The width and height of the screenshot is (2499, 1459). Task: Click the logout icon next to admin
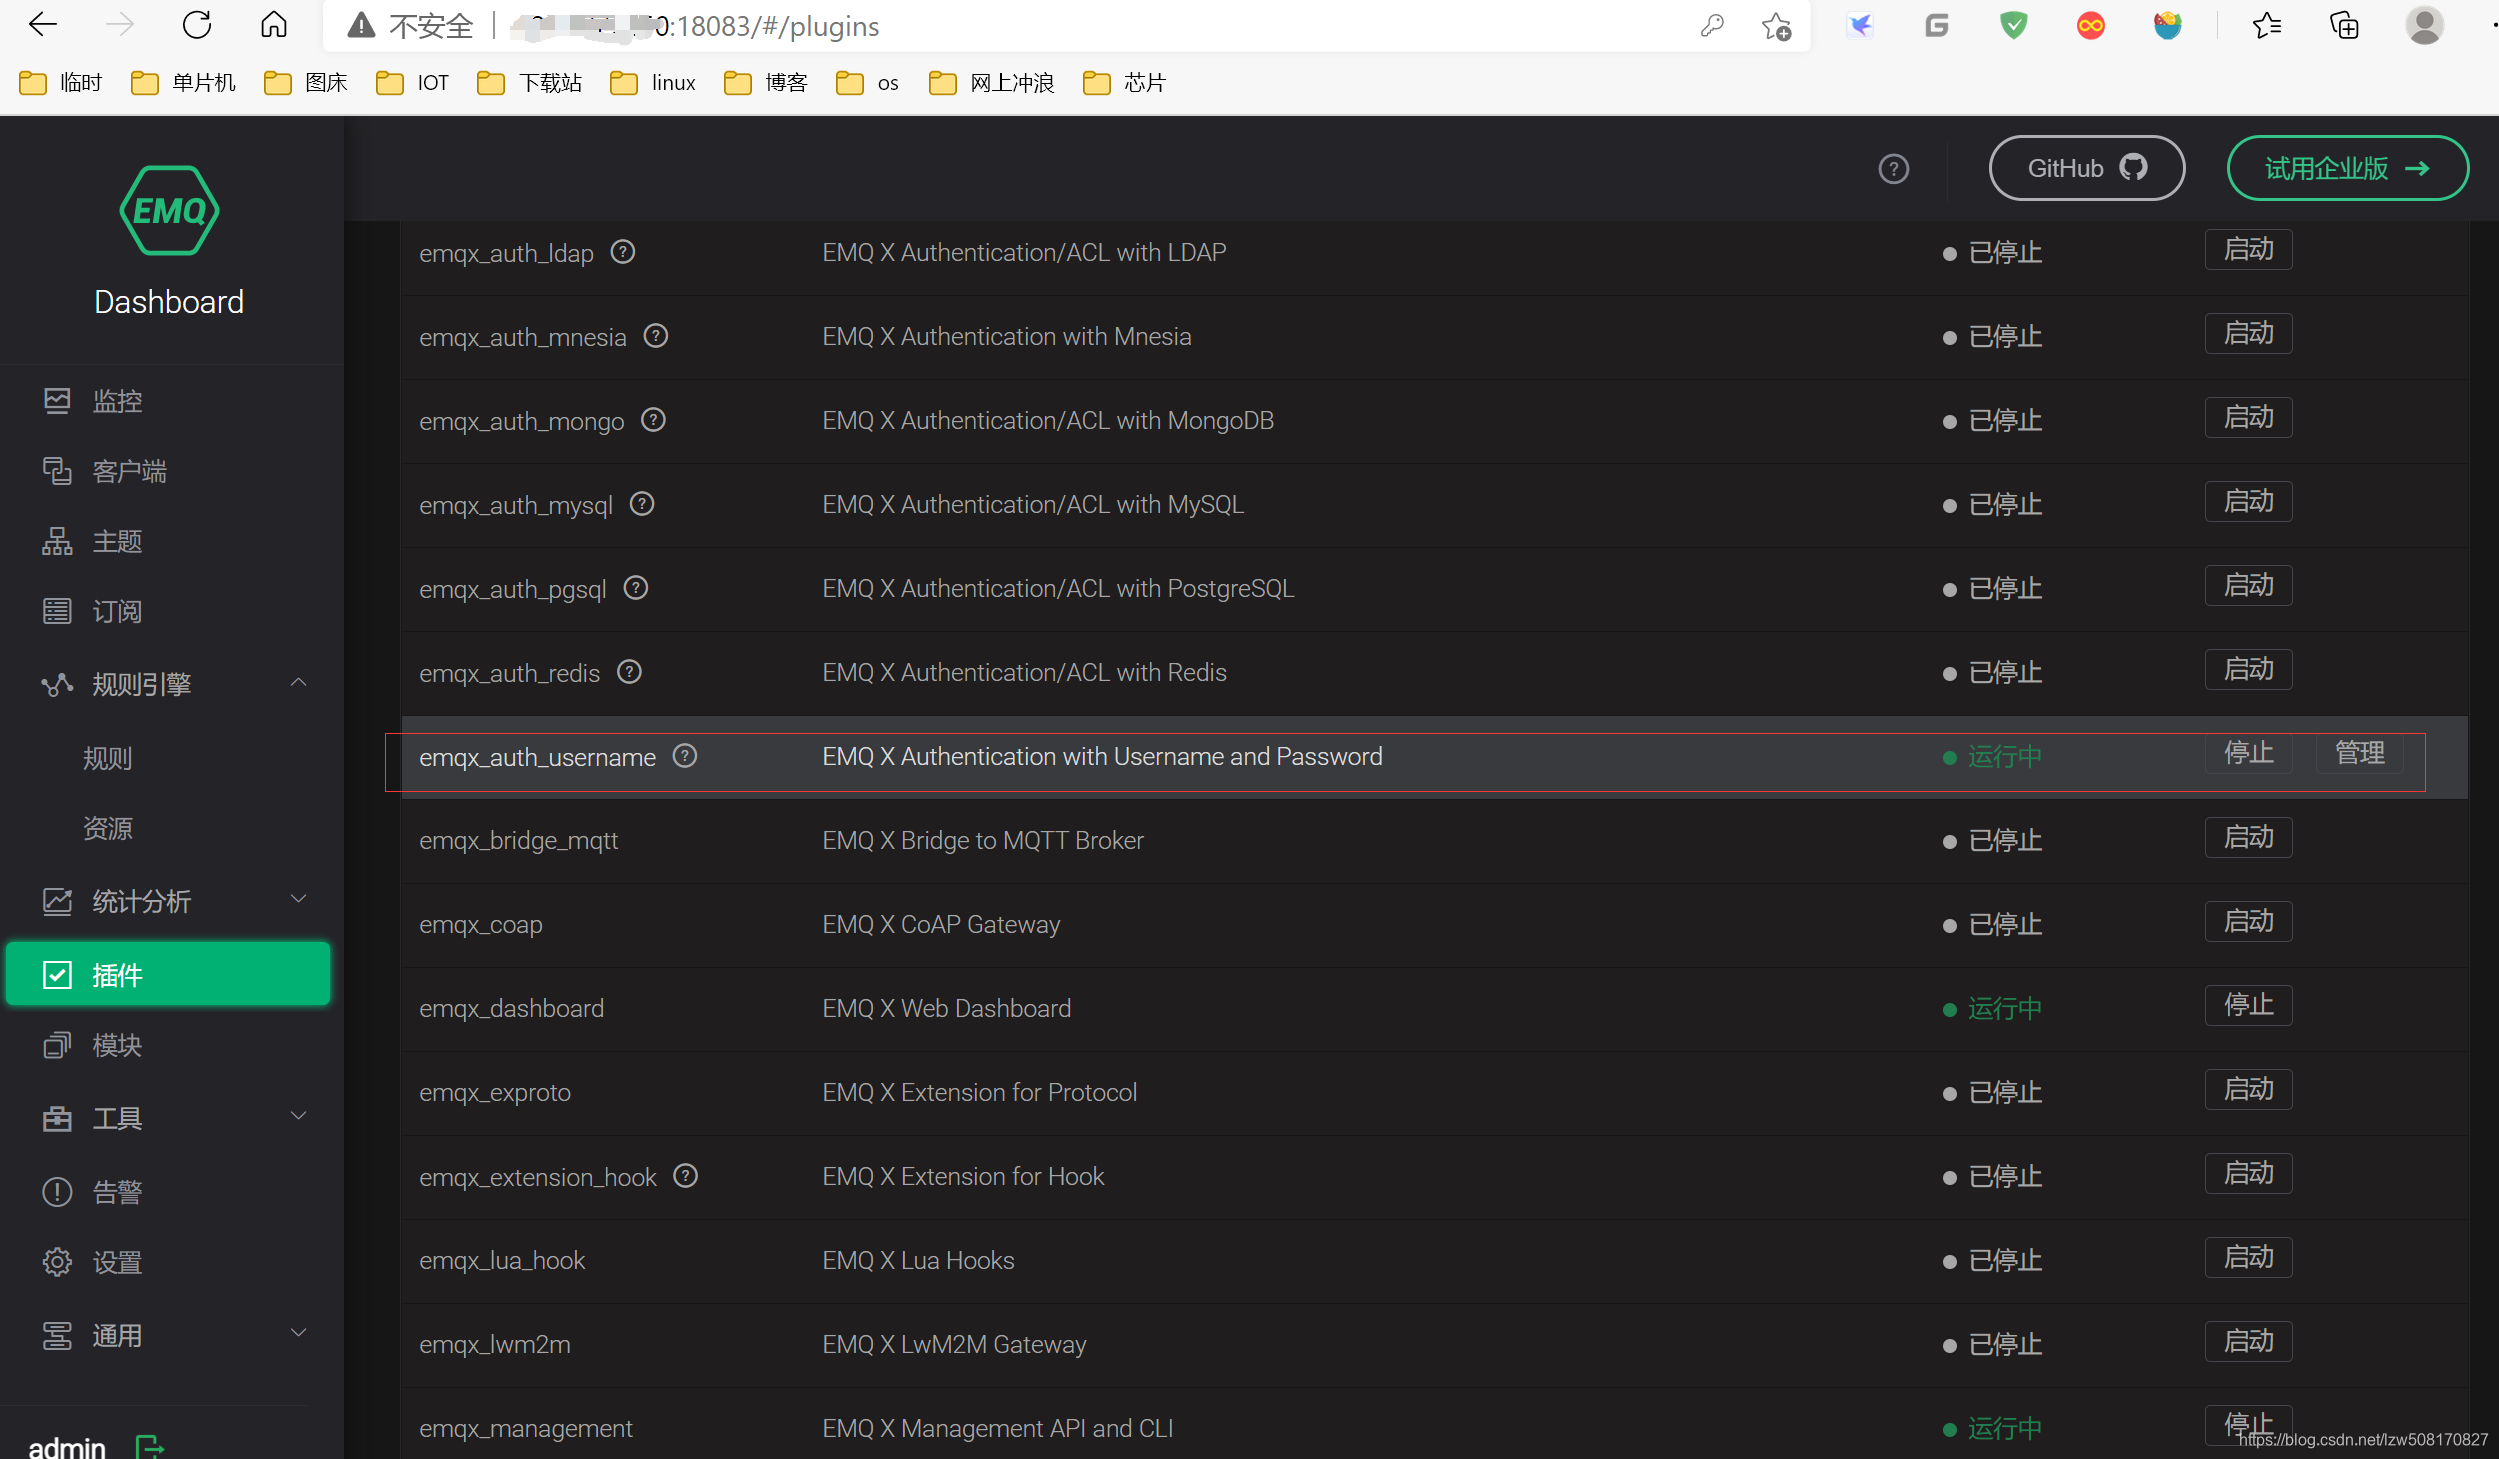tap(149, 1446)
